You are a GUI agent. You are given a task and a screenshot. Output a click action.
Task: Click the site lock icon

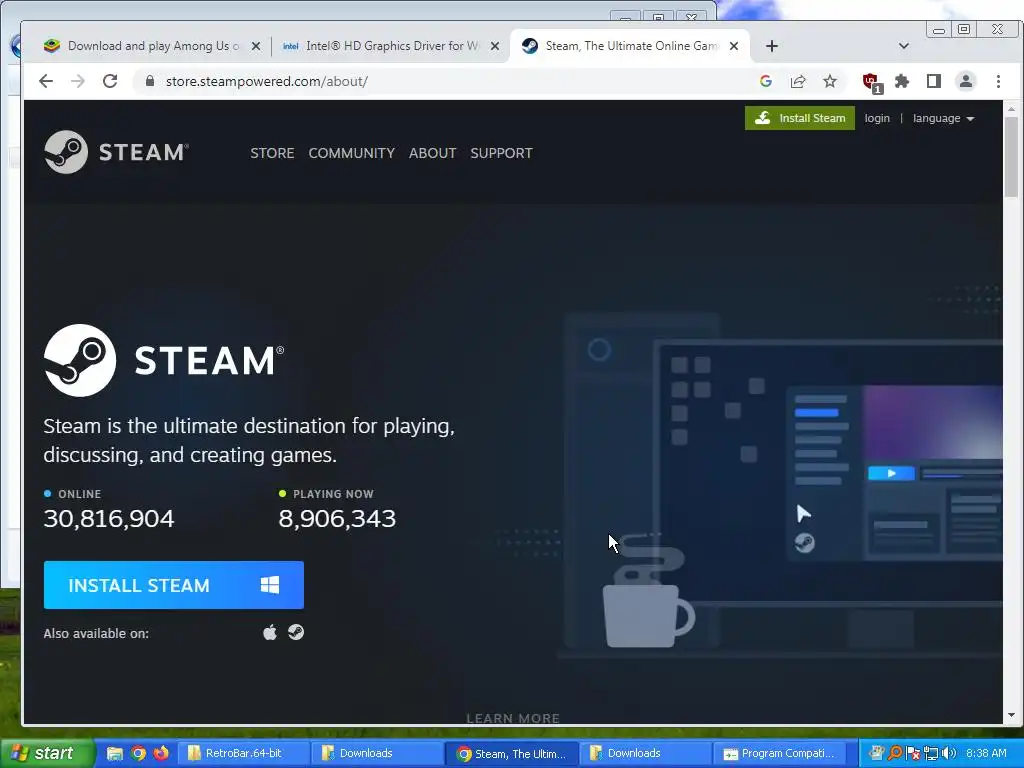(x=150, y=81)
